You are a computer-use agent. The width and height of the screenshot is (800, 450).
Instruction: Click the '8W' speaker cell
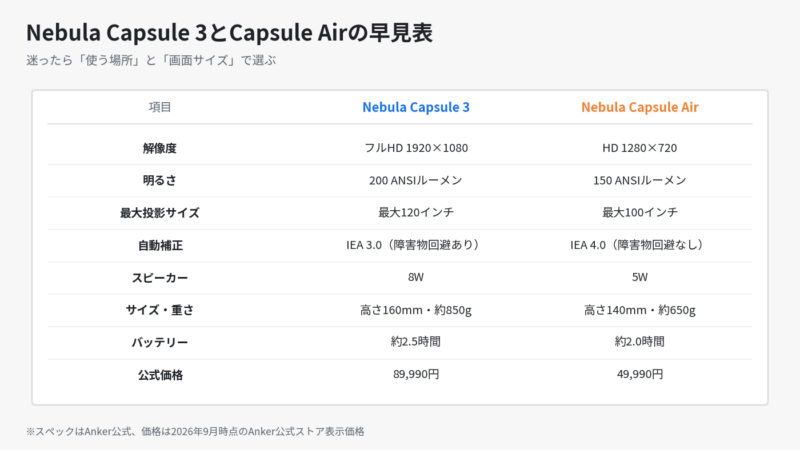416,278
